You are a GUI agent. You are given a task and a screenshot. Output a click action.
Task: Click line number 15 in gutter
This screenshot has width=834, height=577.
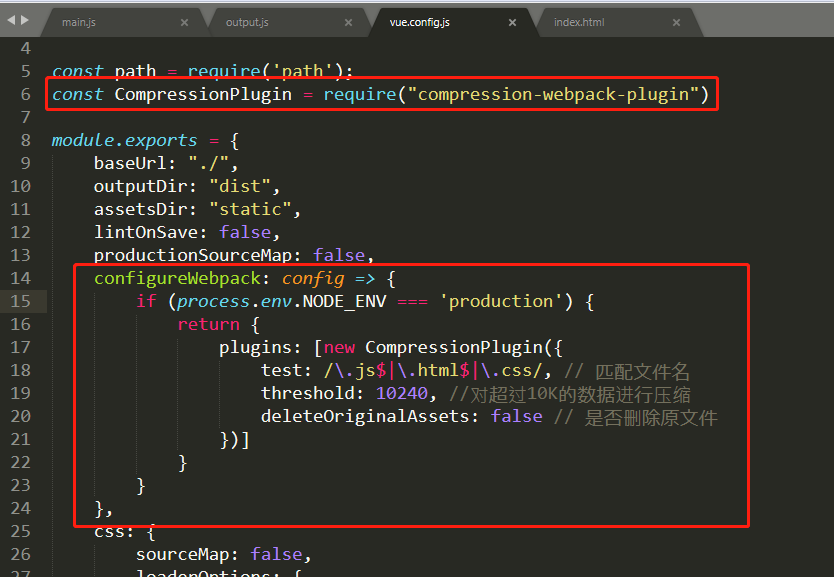coord(20,301)
